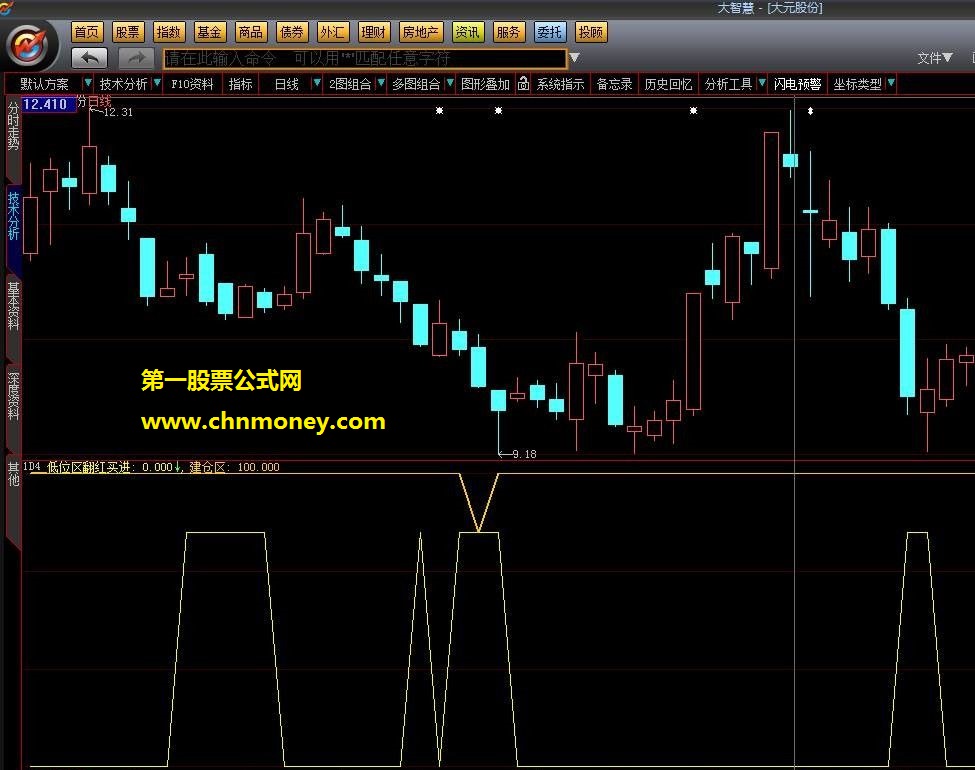
Task: Click the diamond marker near the crosshair
Action: [x=810, y=111]
